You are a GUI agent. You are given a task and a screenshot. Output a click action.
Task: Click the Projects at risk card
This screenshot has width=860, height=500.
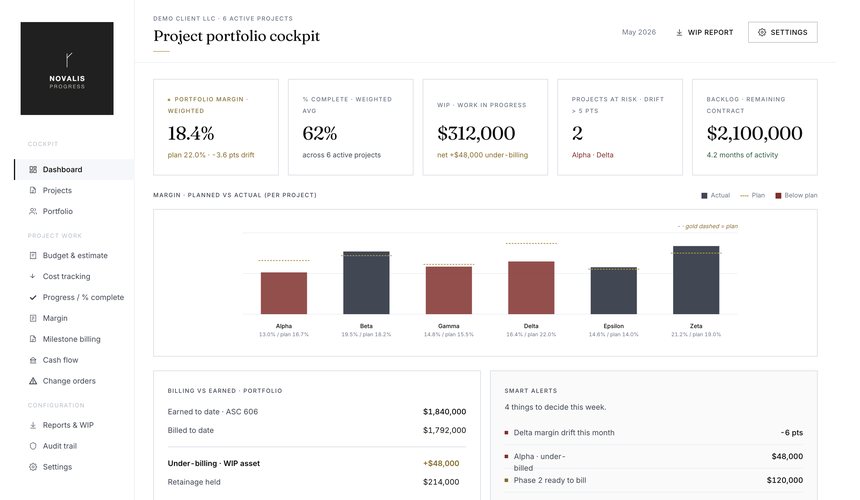(620, 127)
